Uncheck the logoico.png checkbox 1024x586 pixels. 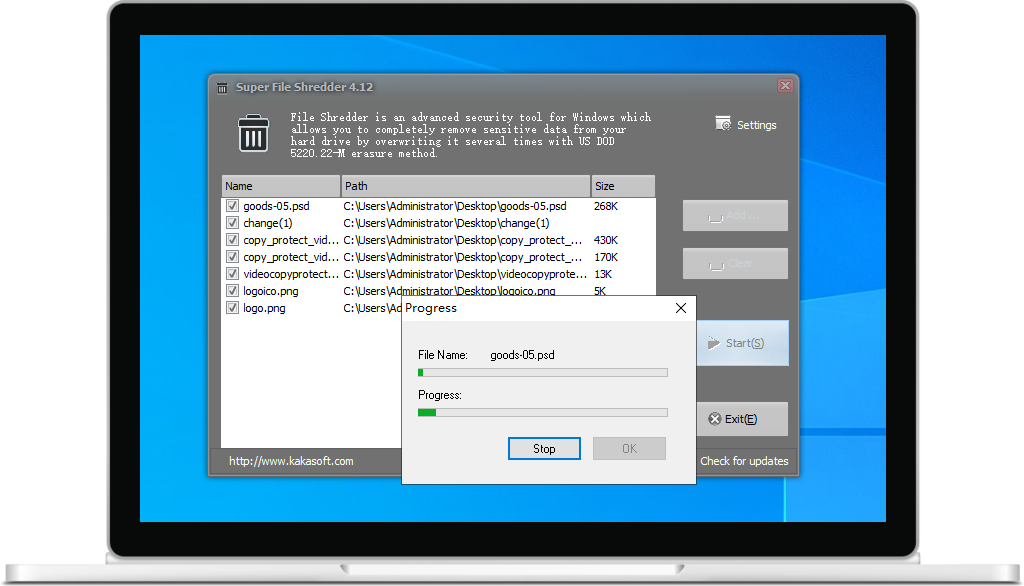click(232, 291)
